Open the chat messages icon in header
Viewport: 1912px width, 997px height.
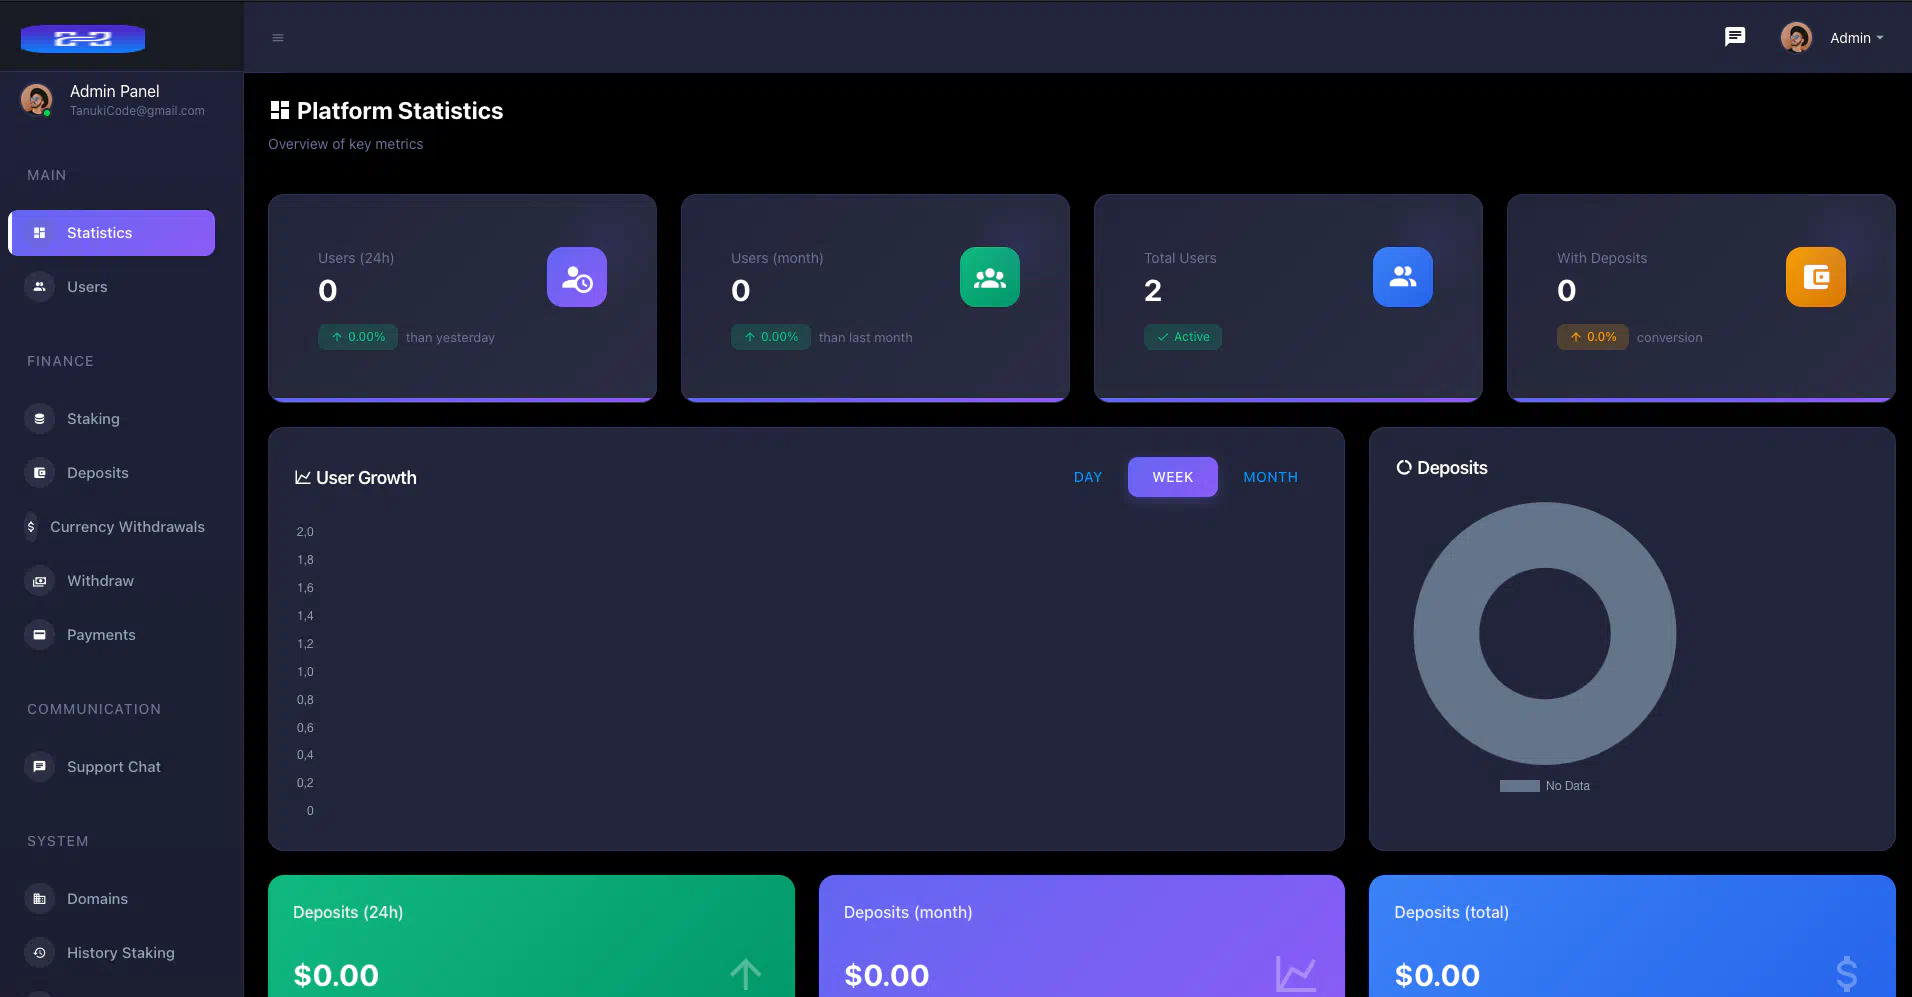[1735, 37]
